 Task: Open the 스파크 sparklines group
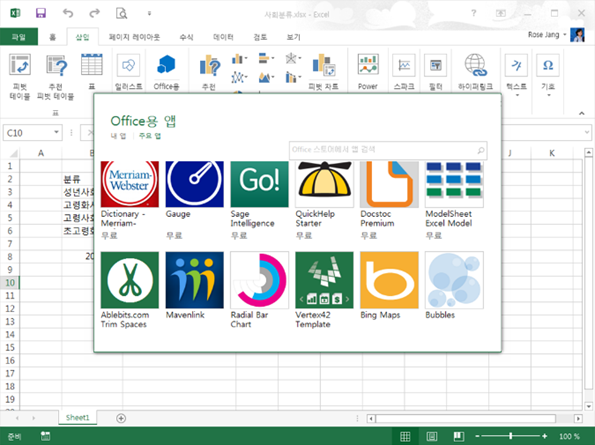404,71
